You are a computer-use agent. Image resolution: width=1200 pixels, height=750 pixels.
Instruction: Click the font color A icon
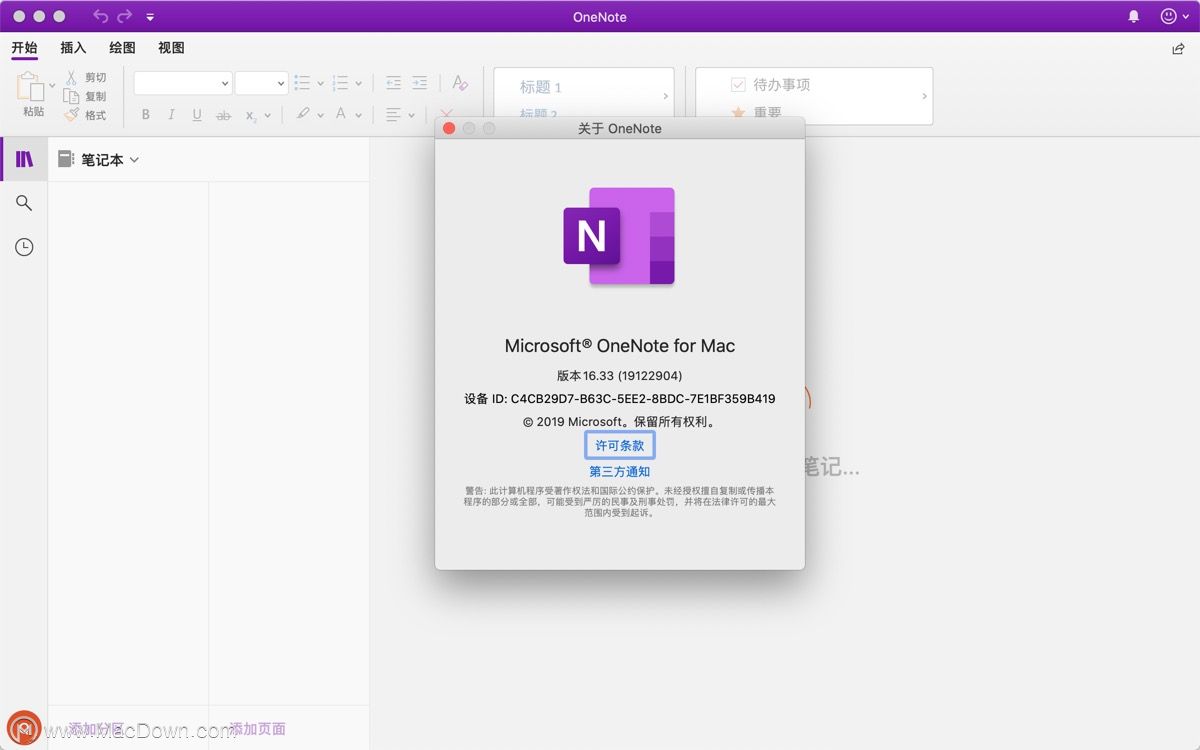point(341,114)
